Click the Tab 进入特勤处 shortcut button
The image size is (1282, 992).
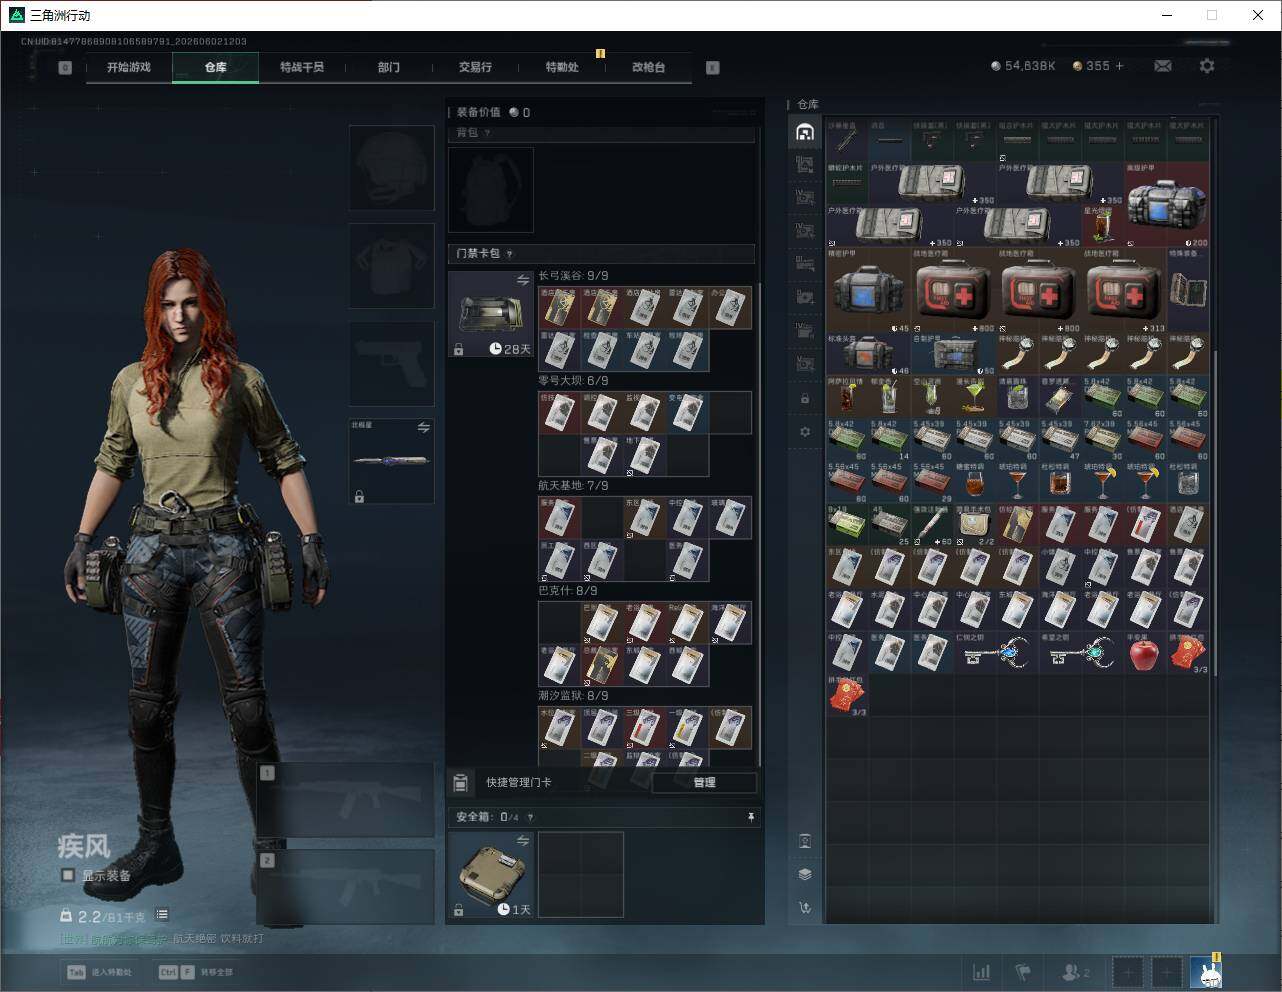[99, 972]
